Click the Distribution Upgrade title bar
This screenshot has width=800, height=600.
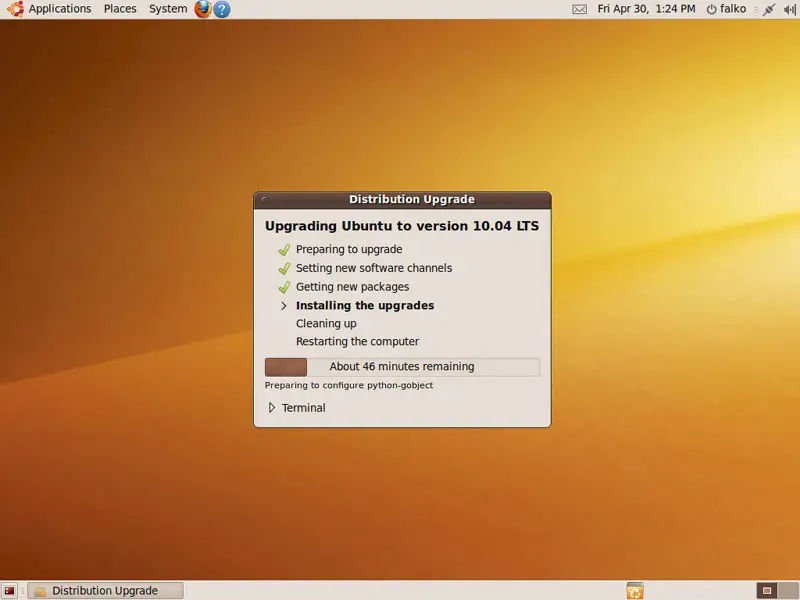pyautogui.click(x=403, y=199)
